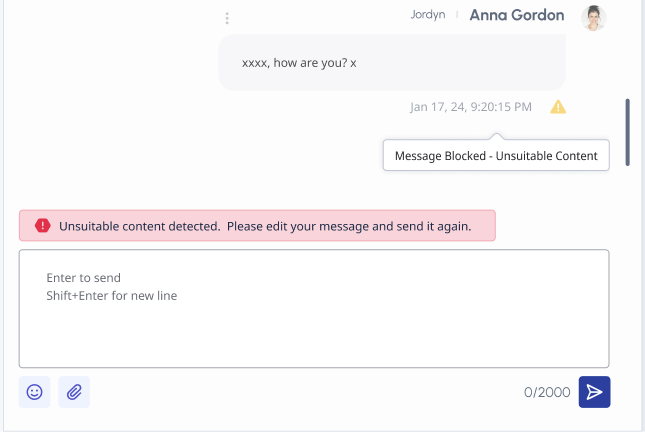The height and width of the screenshot is (436, 645).
Task: Send the message with the arrow button
Action: point(594,392)
